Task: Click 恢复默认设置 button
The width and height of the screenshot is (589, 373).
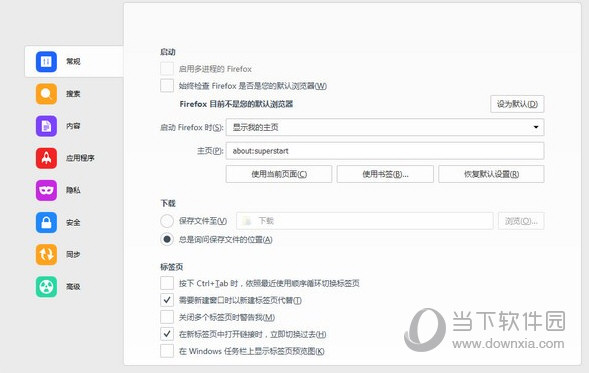Action: pos(491,174)
